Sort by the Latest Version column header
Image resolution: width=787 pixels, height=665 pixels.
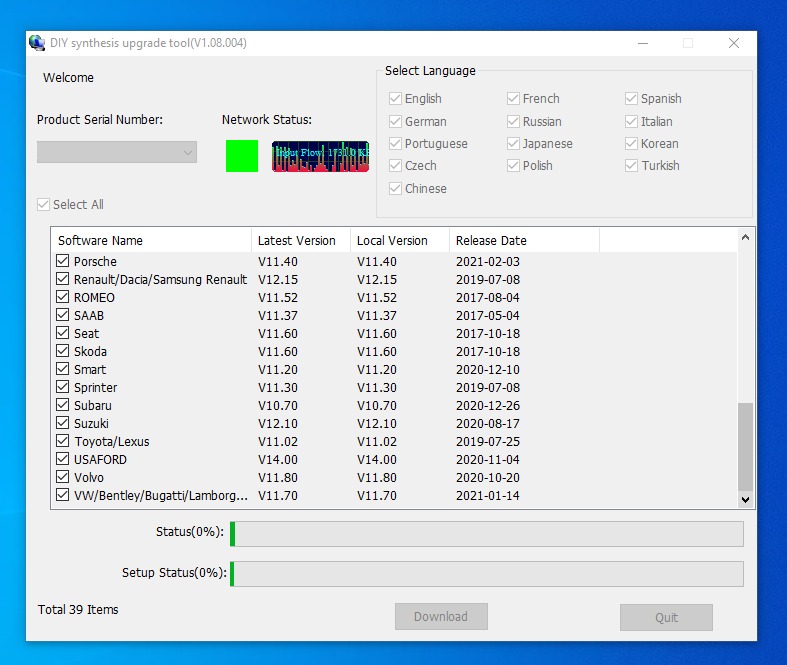coord(300,241)
